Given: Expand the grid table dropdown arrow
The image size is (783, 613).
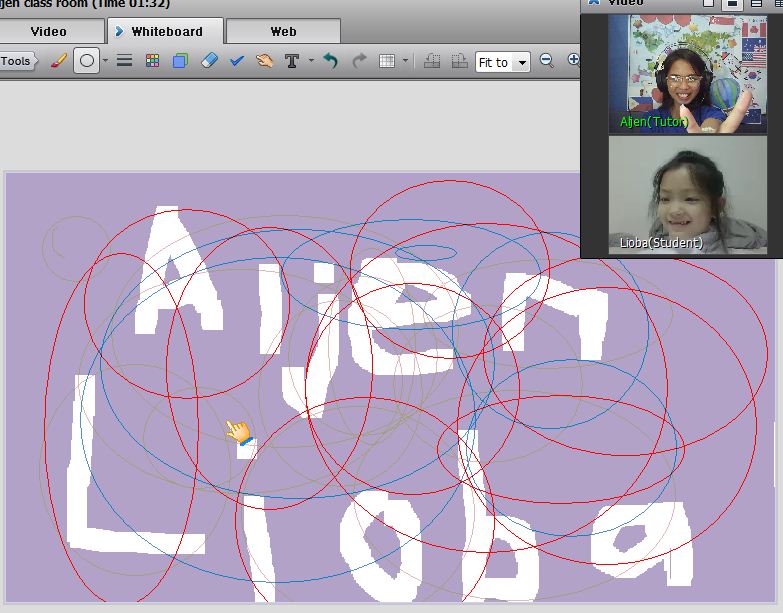Looking at the screenshot, I should (x=405, y=61).
